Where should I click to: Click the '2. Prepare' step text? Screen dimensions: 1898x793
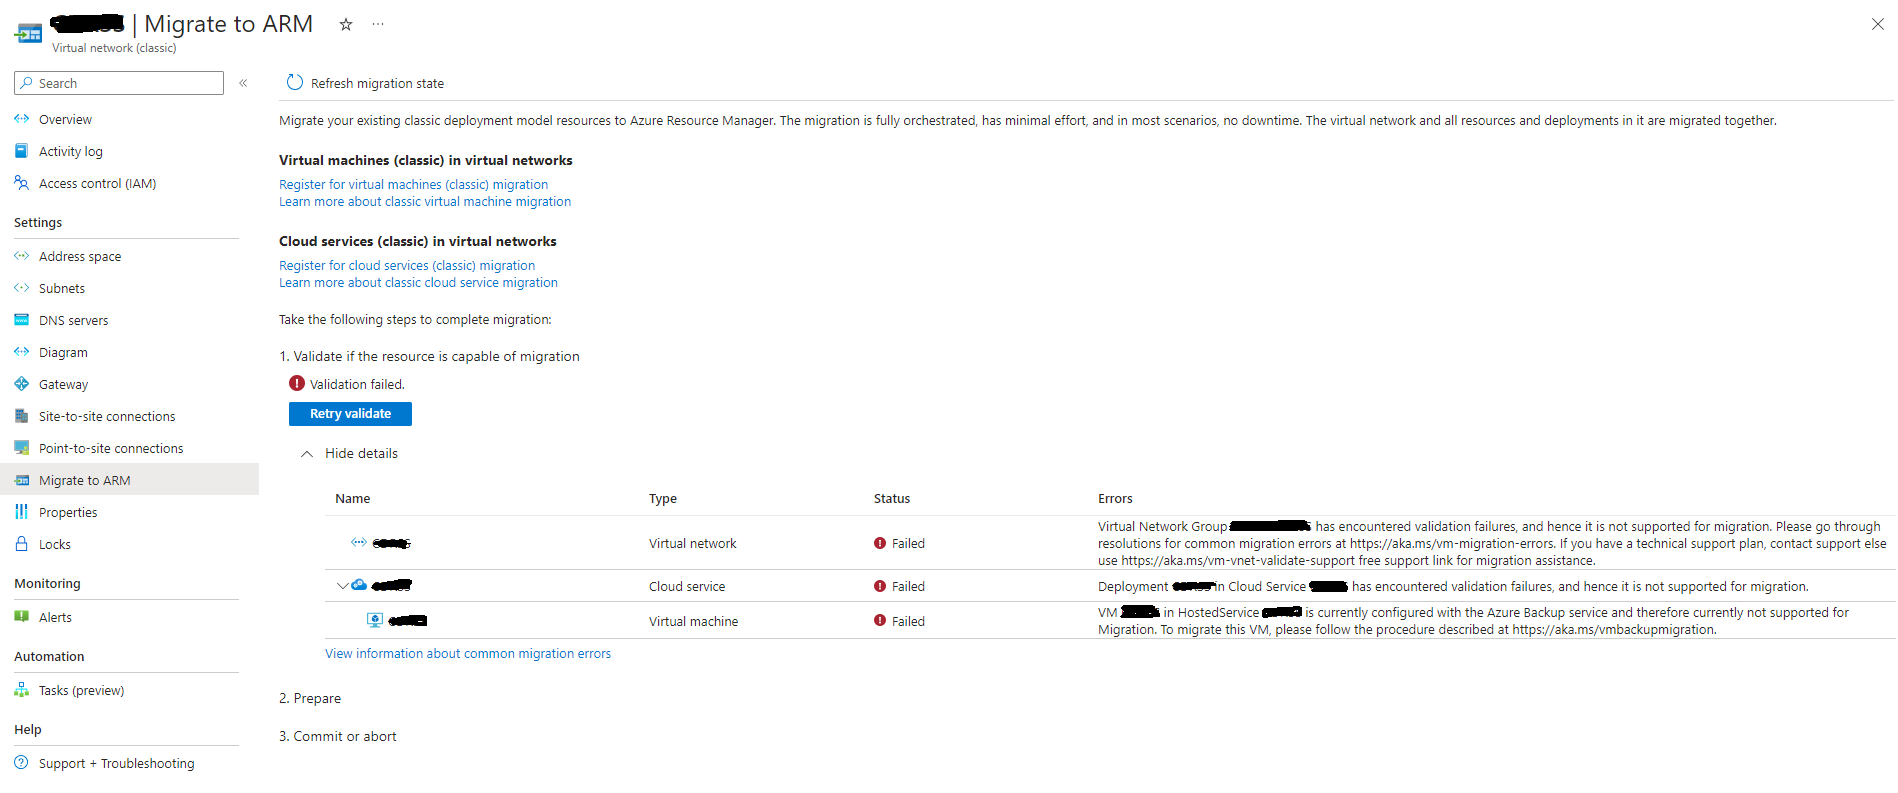tap(310, 699)
